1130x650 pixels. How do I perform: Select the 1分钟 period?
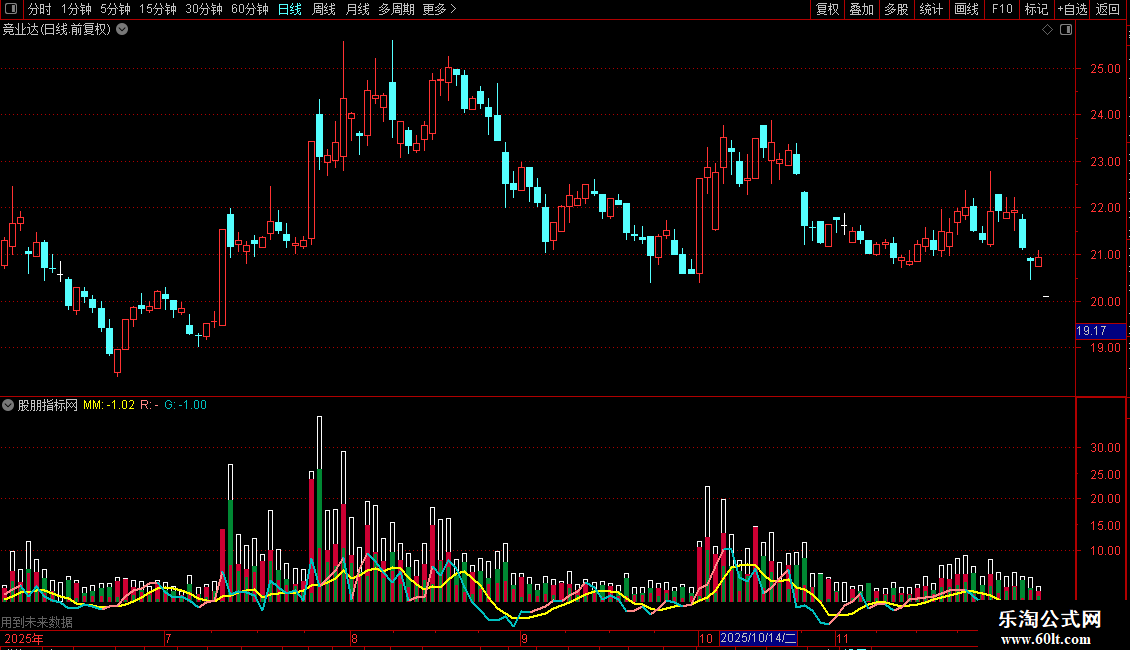[76, 9]
